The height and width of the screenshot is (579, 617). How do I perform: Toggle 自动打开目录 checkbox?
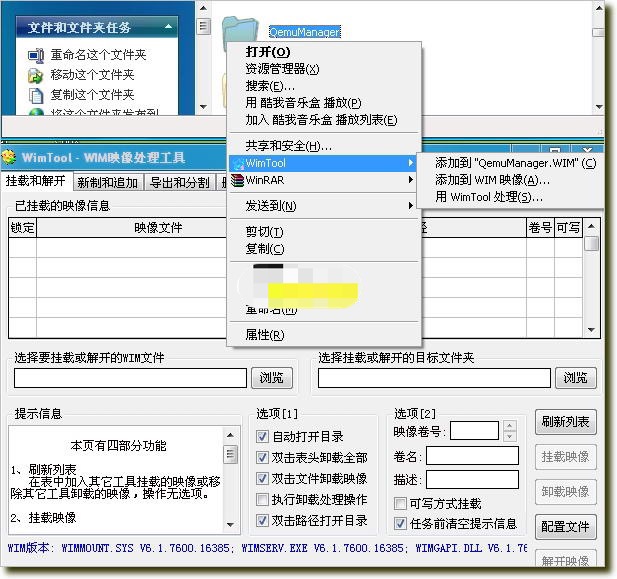pos(262,436)
